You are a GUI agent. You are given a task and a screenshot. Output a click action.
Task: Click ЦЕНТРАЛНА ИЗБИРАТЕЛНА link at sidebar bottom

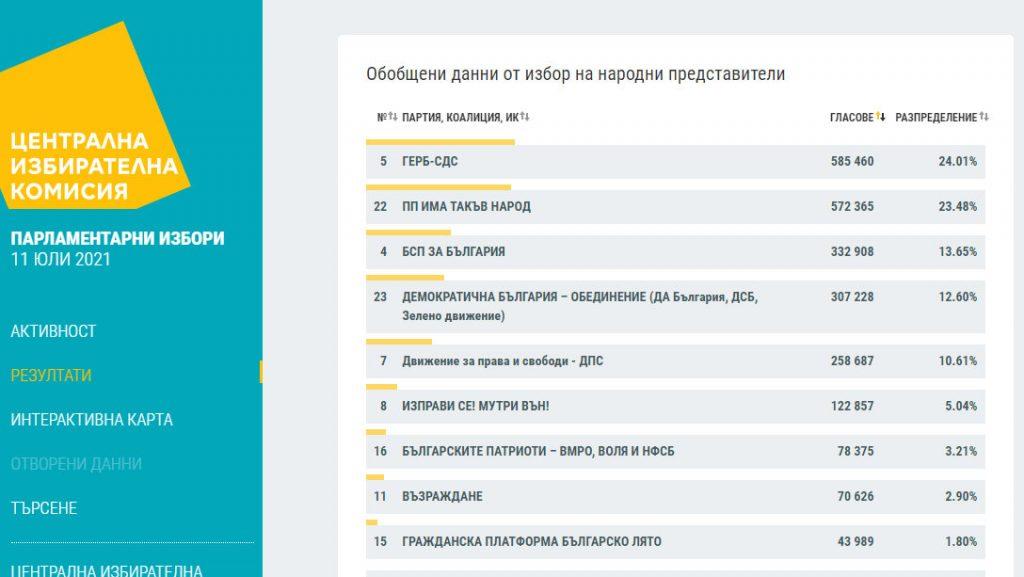pyautogui.click(x=106, y=569)
